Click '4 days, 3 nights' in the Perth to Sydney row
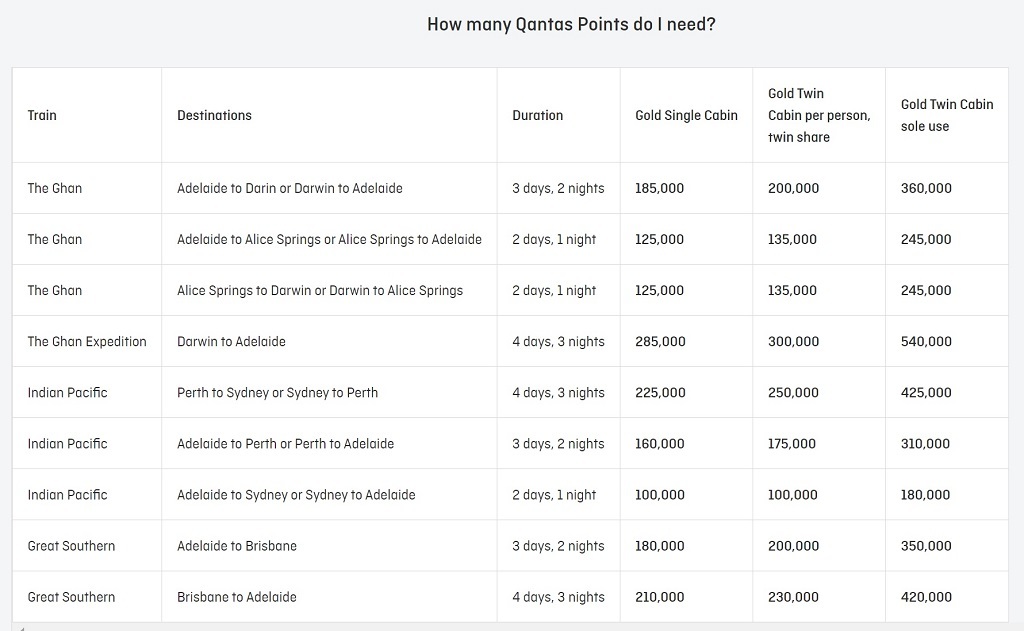This screenshot has width=1024, height=631. pos(558,393)
